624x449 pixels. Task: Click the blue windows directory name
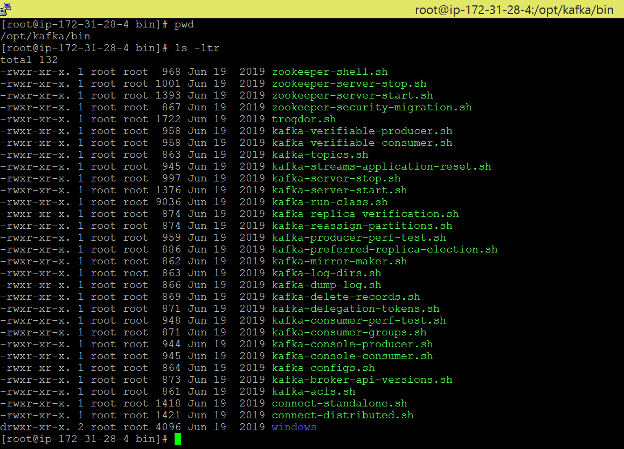294,427
